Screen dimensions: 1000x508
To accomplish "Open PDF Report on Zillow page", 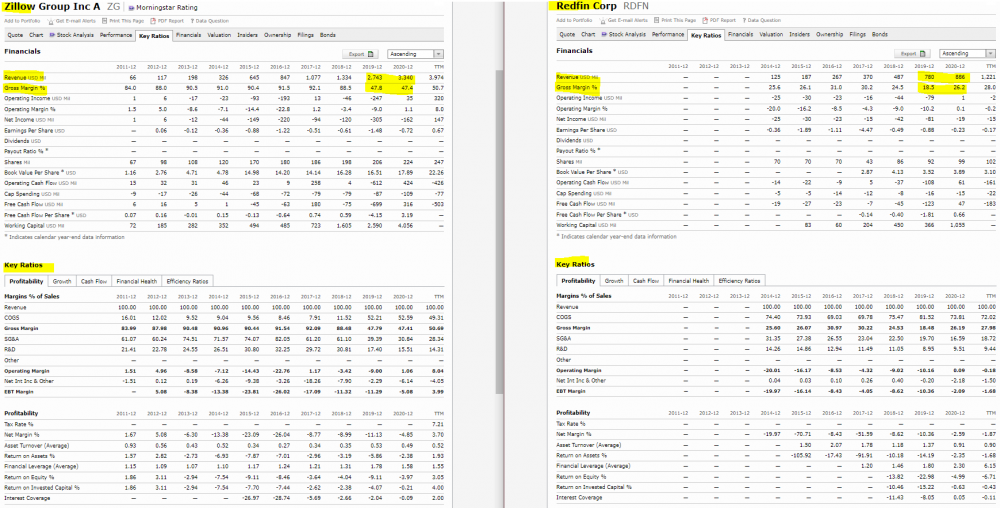I will point(167,21).
